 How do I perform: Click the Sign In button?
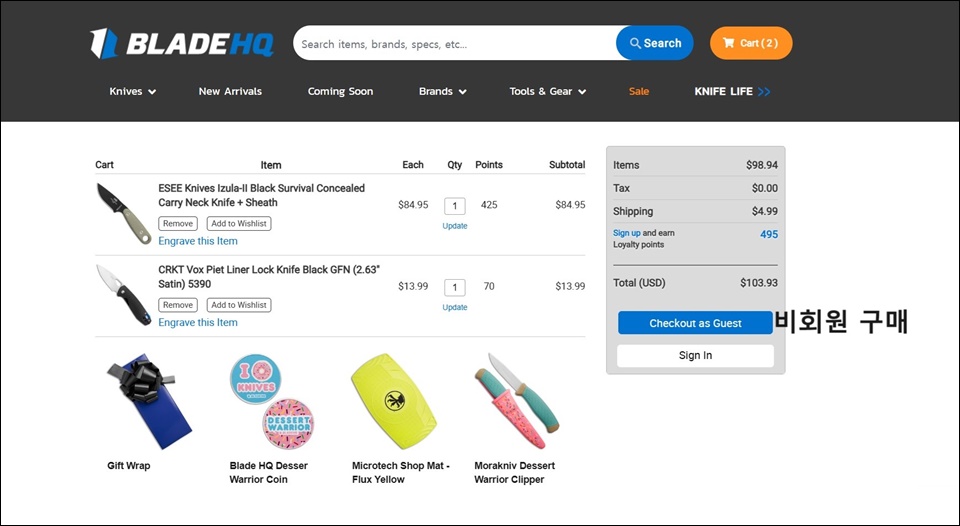click(x=695, y=355)
